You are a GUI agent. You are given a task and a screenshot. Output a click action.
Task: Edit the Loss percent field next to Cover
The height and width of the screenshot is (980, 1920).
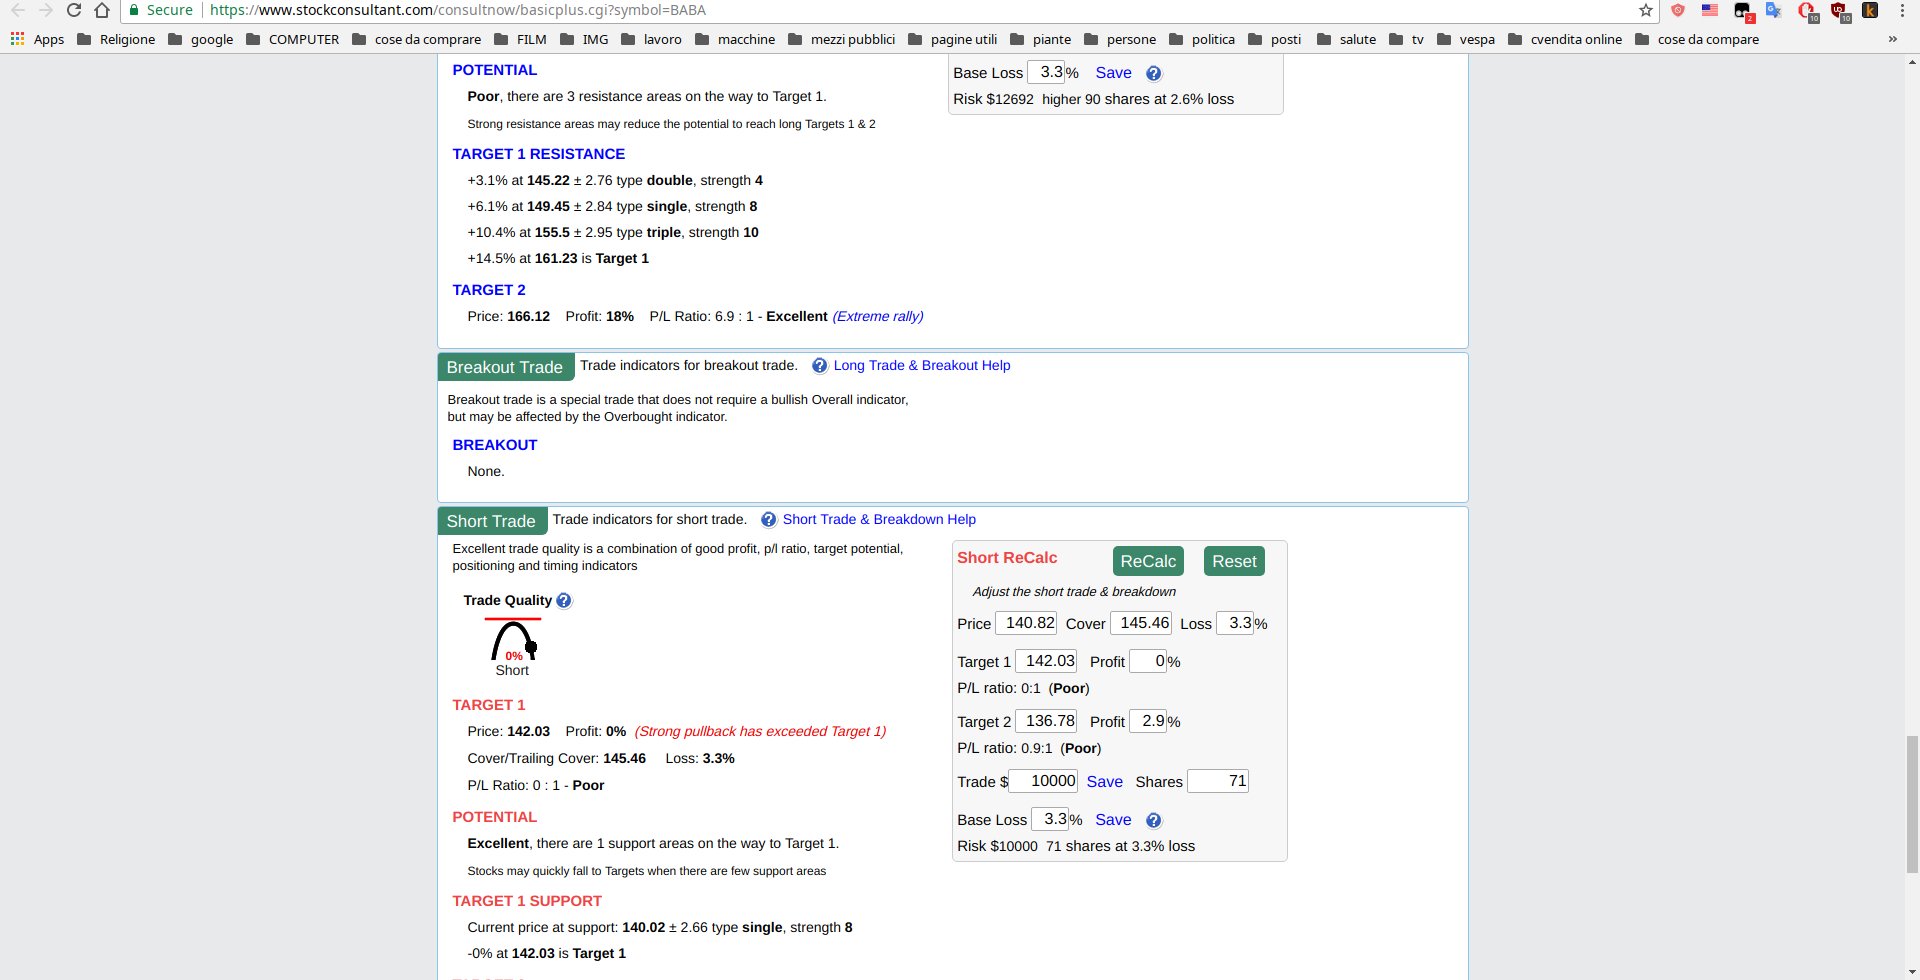1235,623
